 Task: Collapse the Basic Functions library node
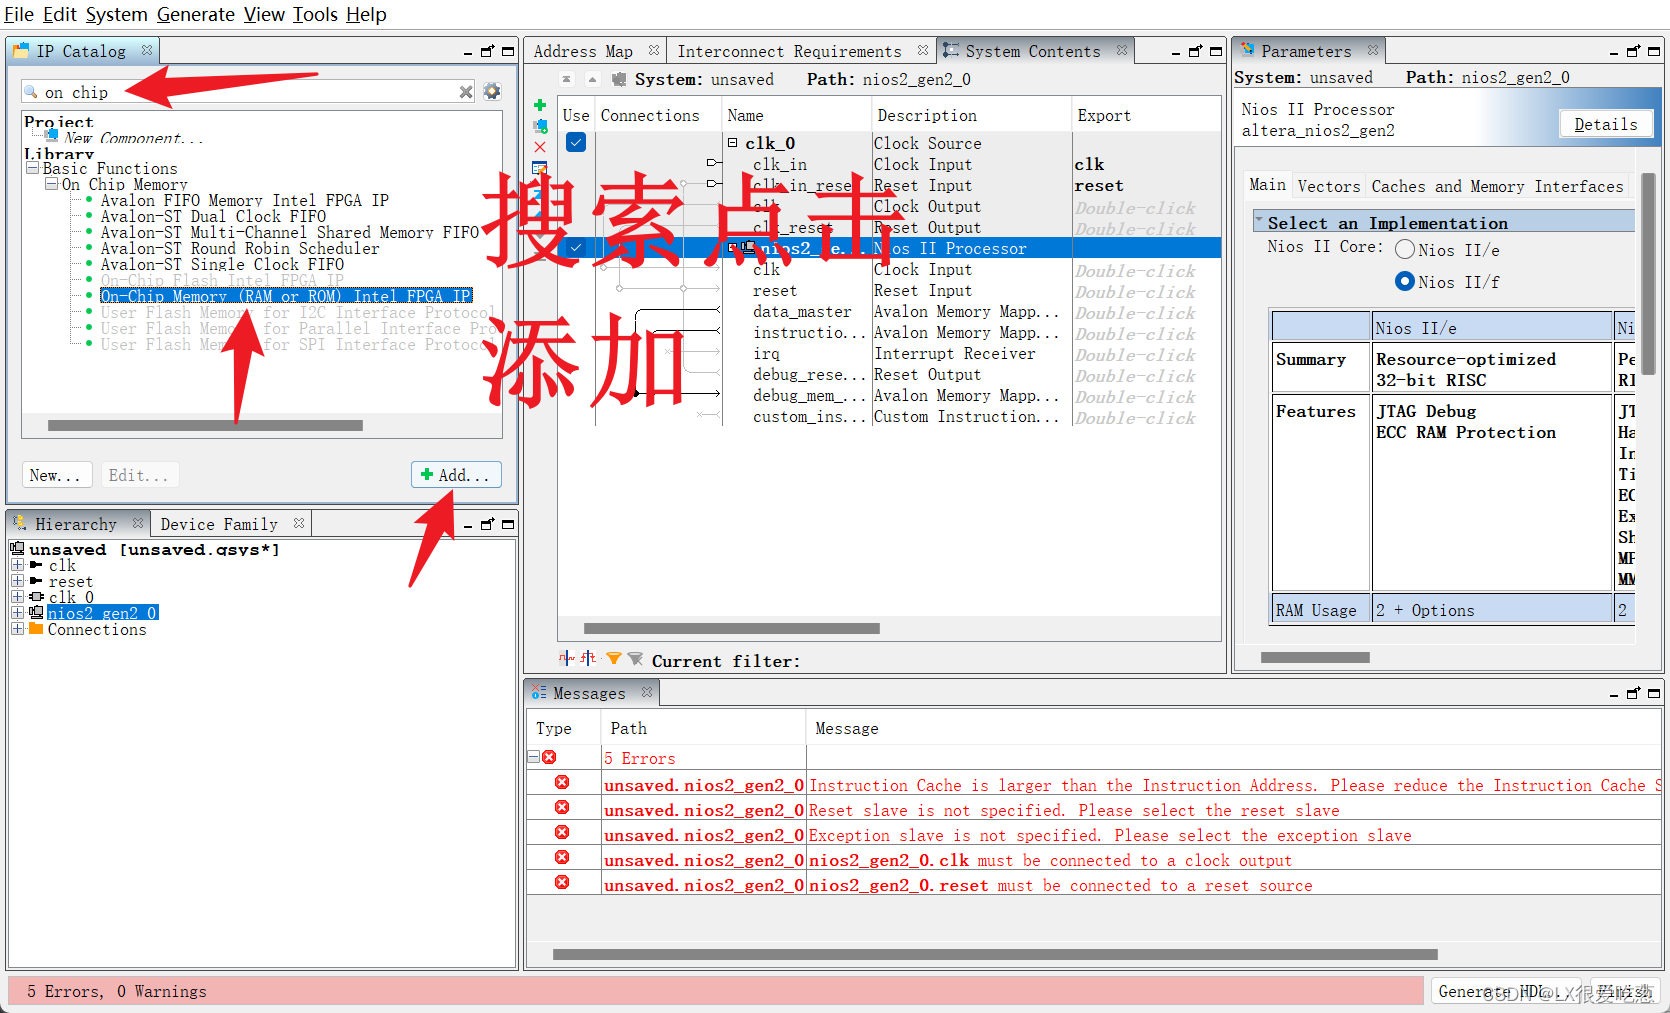32,168
